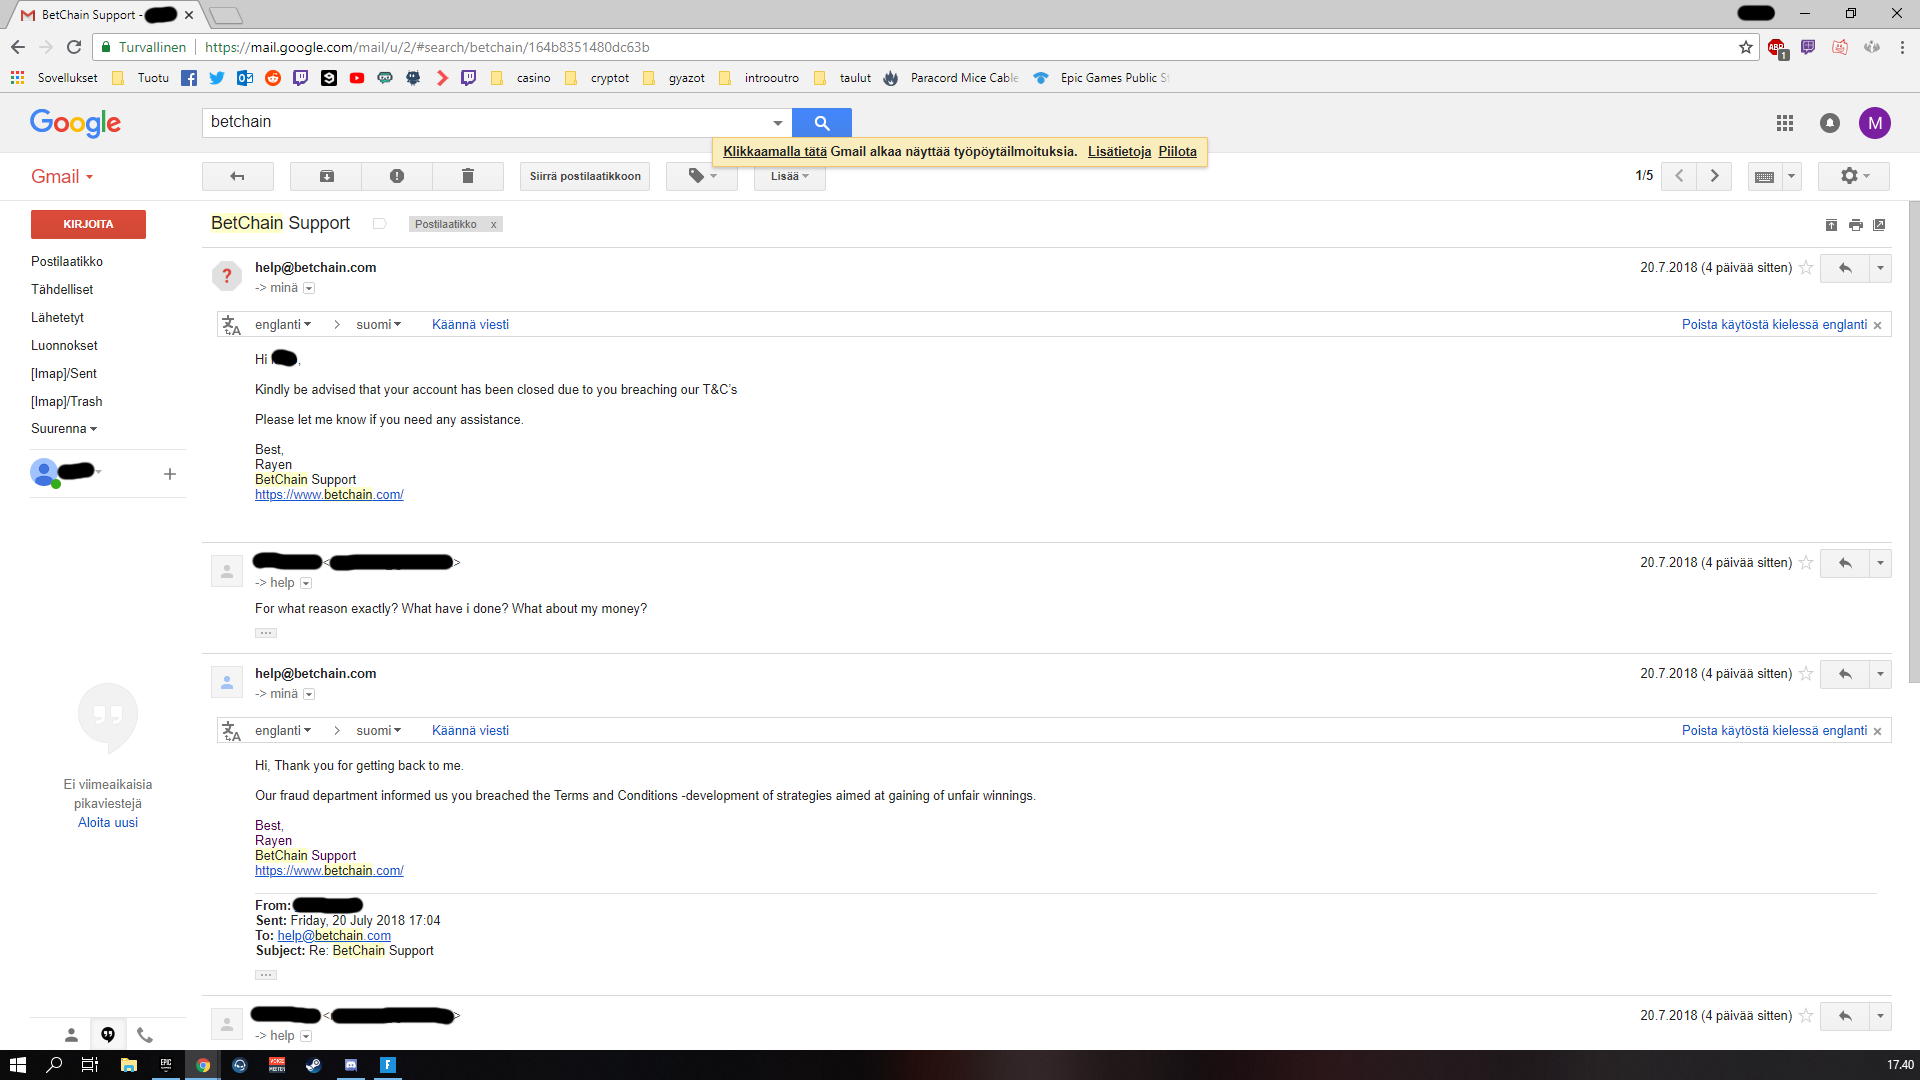Click Lisätietoja in notification banner

click(1119, 152)
